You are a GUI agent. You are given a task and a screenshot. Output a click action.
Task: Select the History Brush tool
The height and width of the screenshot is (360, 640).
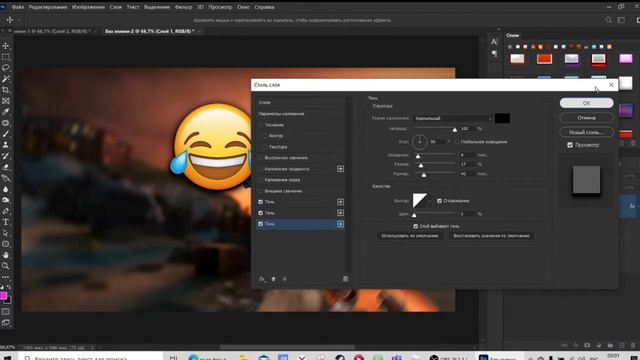coord(6,156)
